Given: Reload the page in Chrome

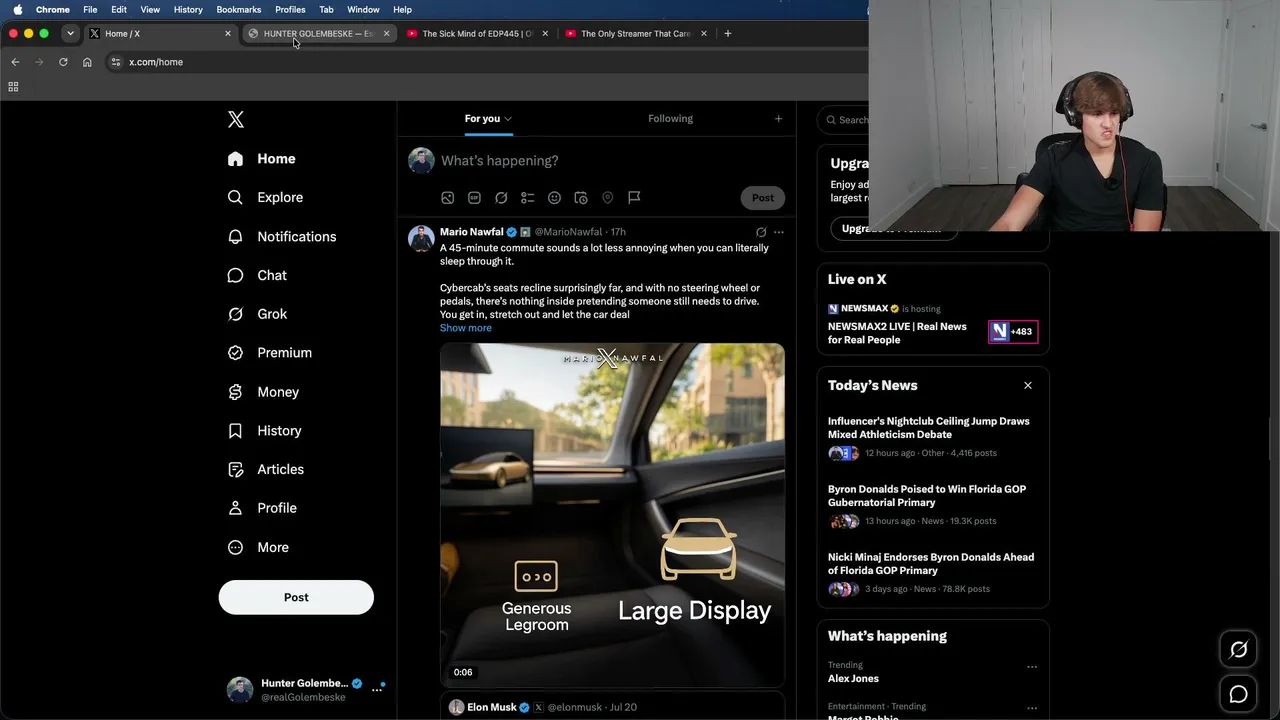Looking at the screenshot, I should [63, 62].
